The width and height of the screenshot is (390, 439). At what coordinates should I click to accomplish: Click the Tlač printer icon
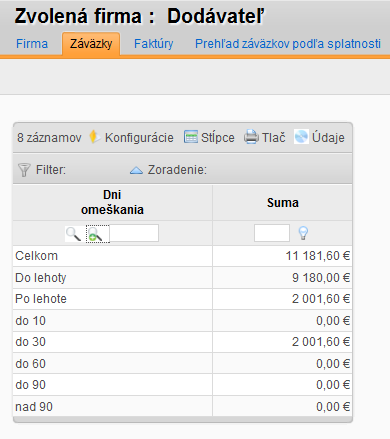pyautogui.click(x=251, y=137)
